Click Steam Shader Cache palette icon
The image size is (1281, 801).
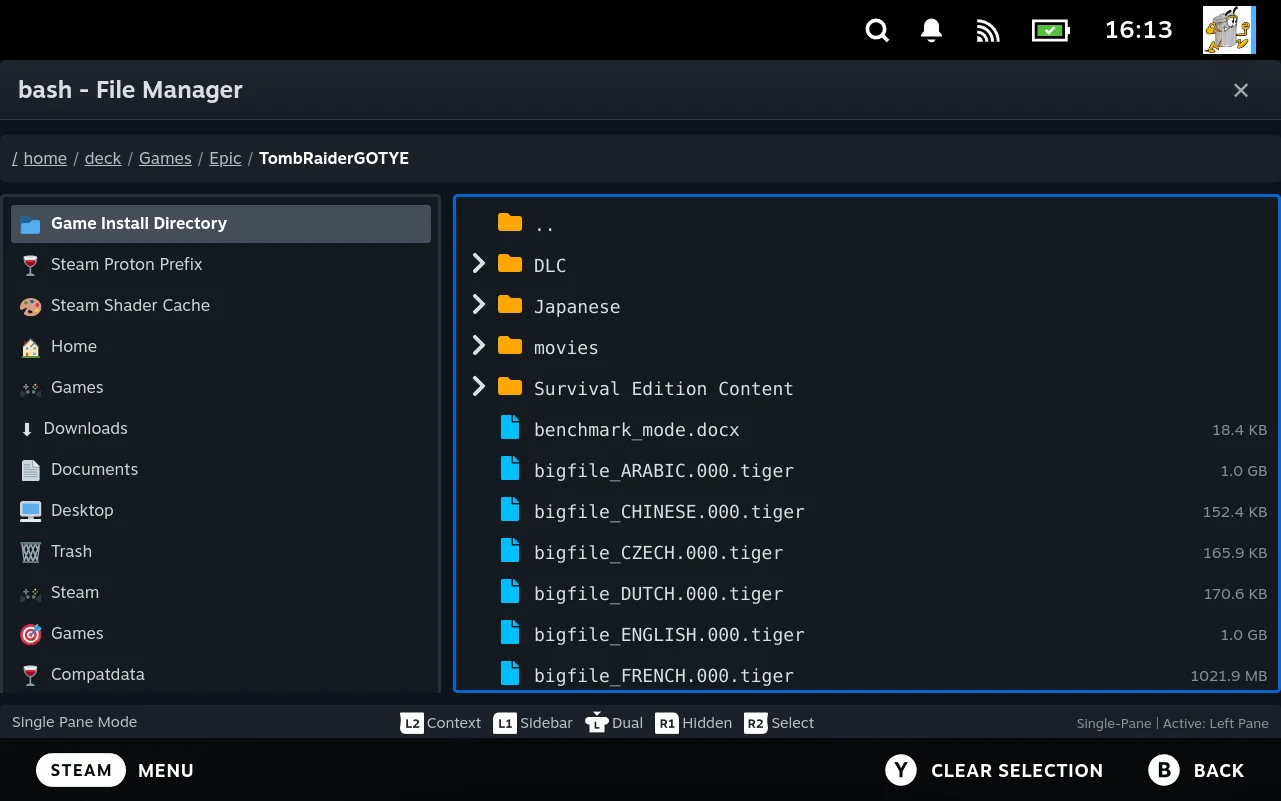point(30,306)
